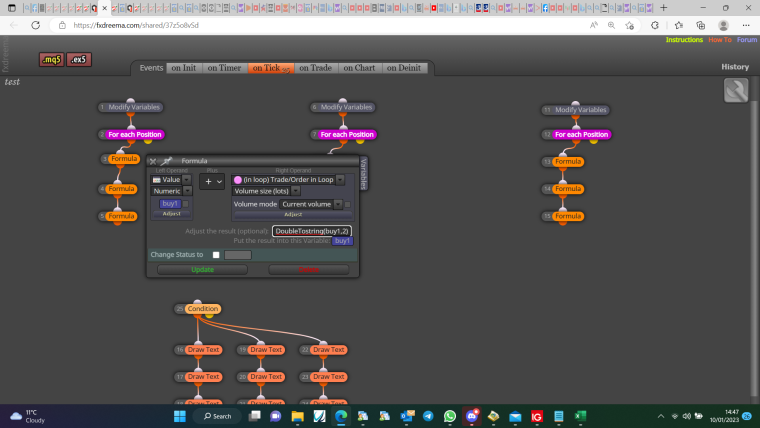
Task: Open the browser favorites list icon
Action: 679,25
